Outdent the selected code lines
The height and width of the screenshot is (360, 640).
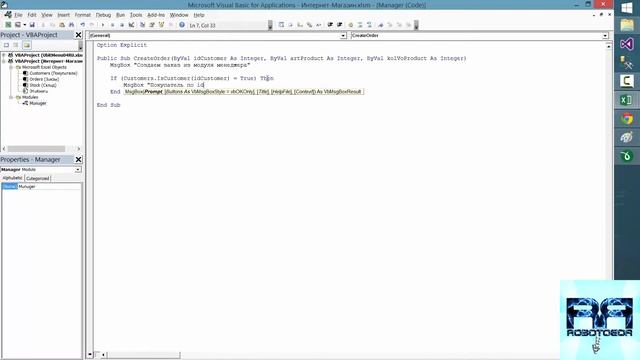coord(340,25)
